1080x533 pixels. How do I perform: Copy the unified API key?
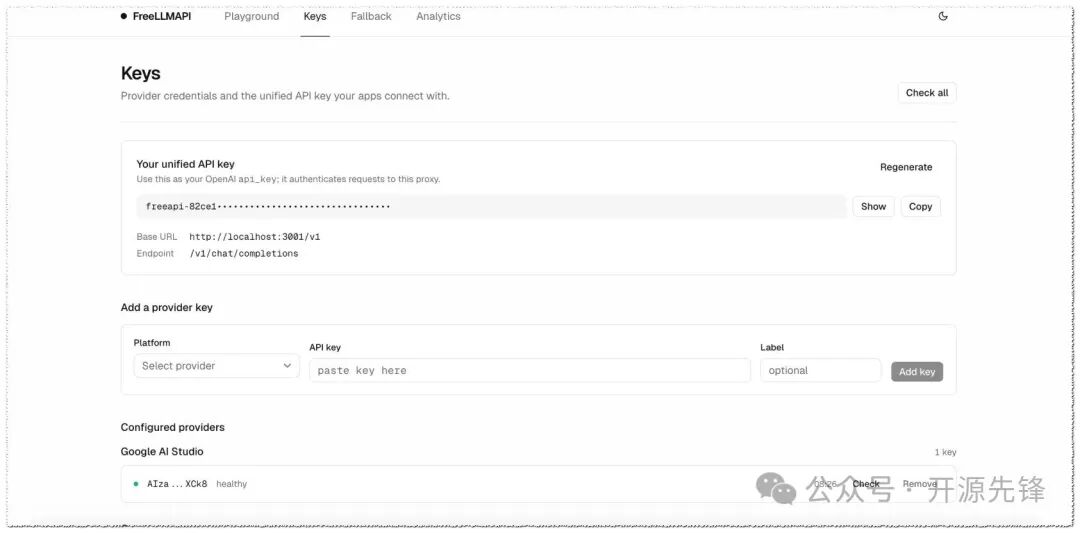920,207
